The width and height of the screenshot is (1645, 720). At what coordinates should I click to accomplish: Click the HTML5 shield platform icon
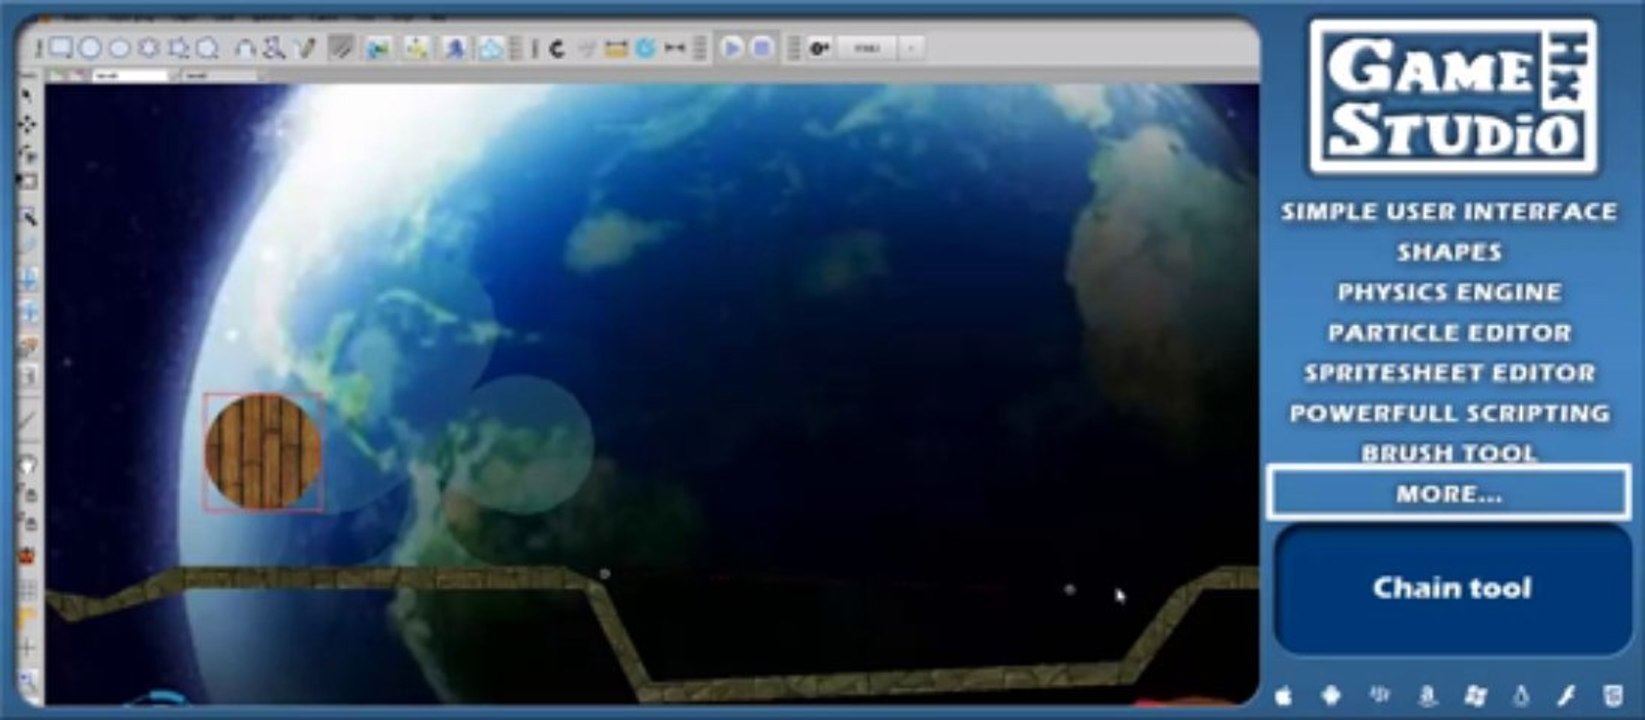click(x=1613, y=695)
